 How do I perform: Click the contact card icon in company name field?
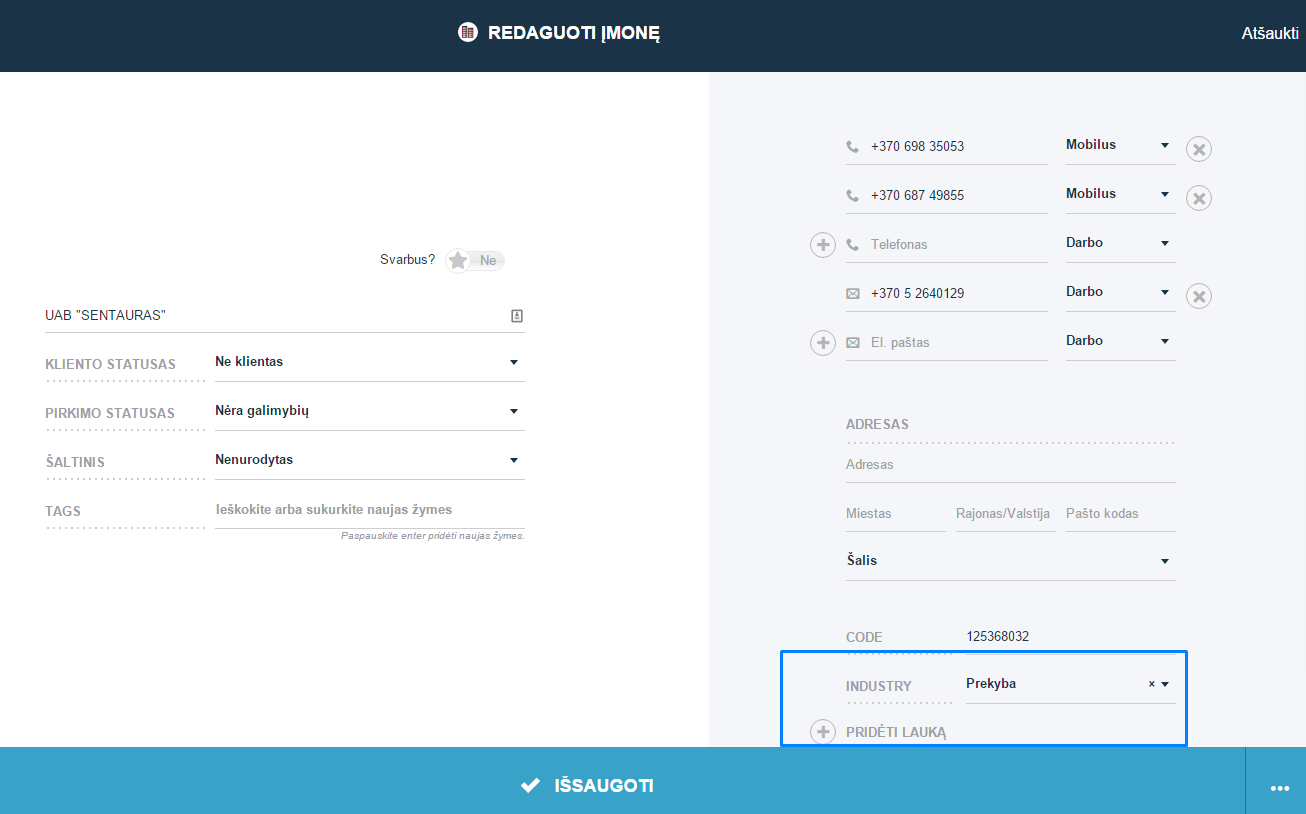click(517, 316)
